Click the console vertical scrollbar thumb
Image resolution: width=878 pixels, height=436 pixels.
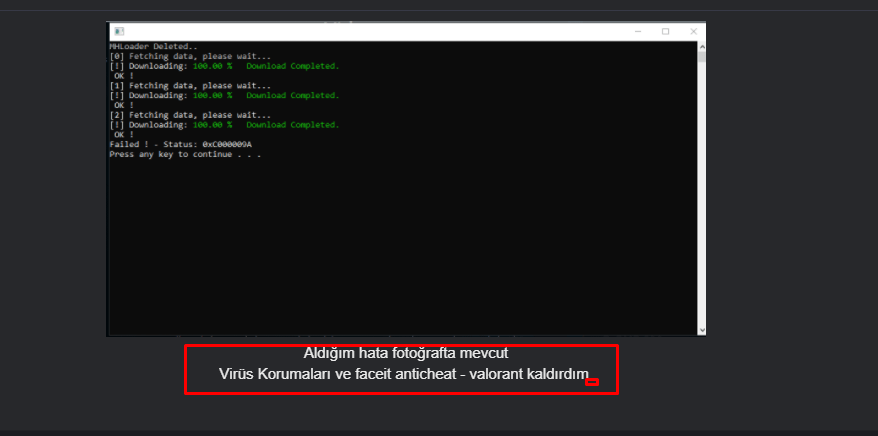702,56
